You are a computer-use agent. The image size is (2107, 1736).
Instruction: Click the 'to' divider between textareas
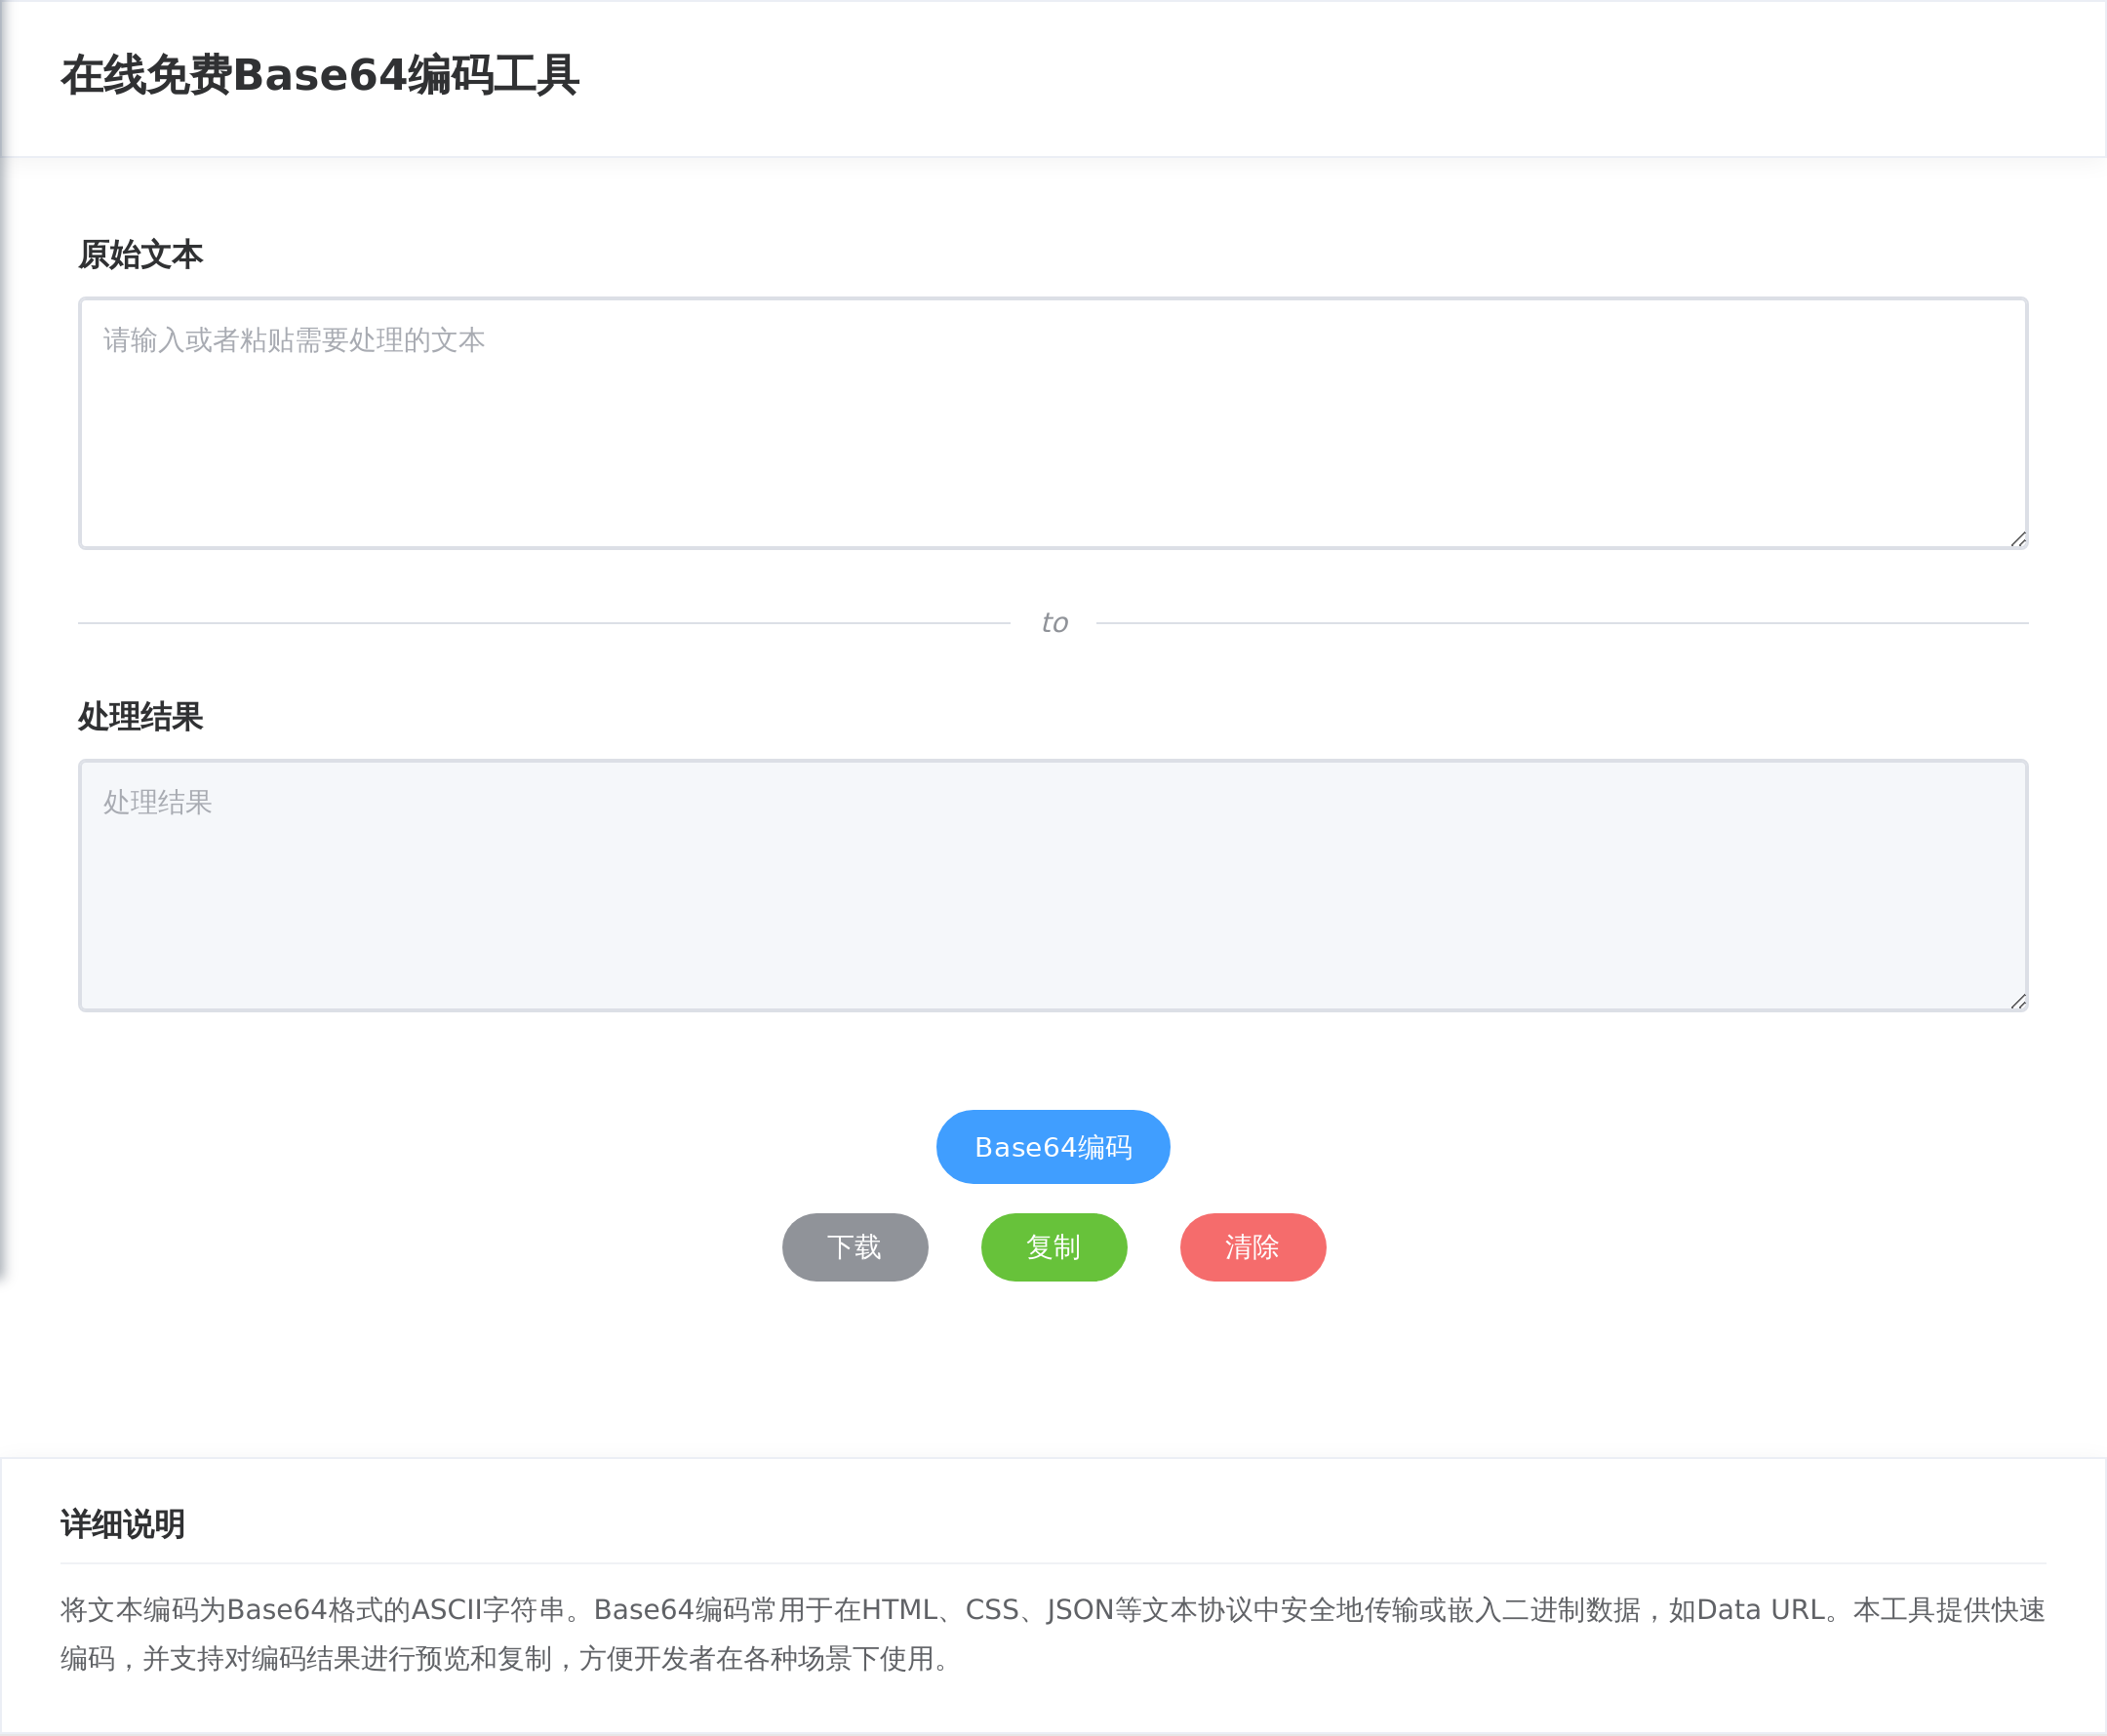tap(1053, 622)
